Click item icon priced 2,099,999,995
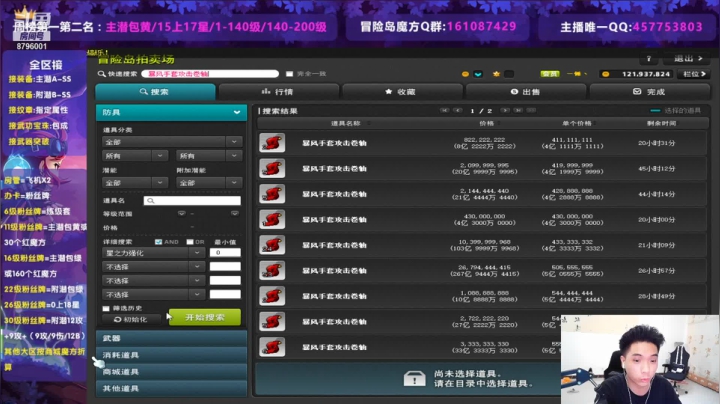Screen dimensions: 720x404 click(272, 168)
